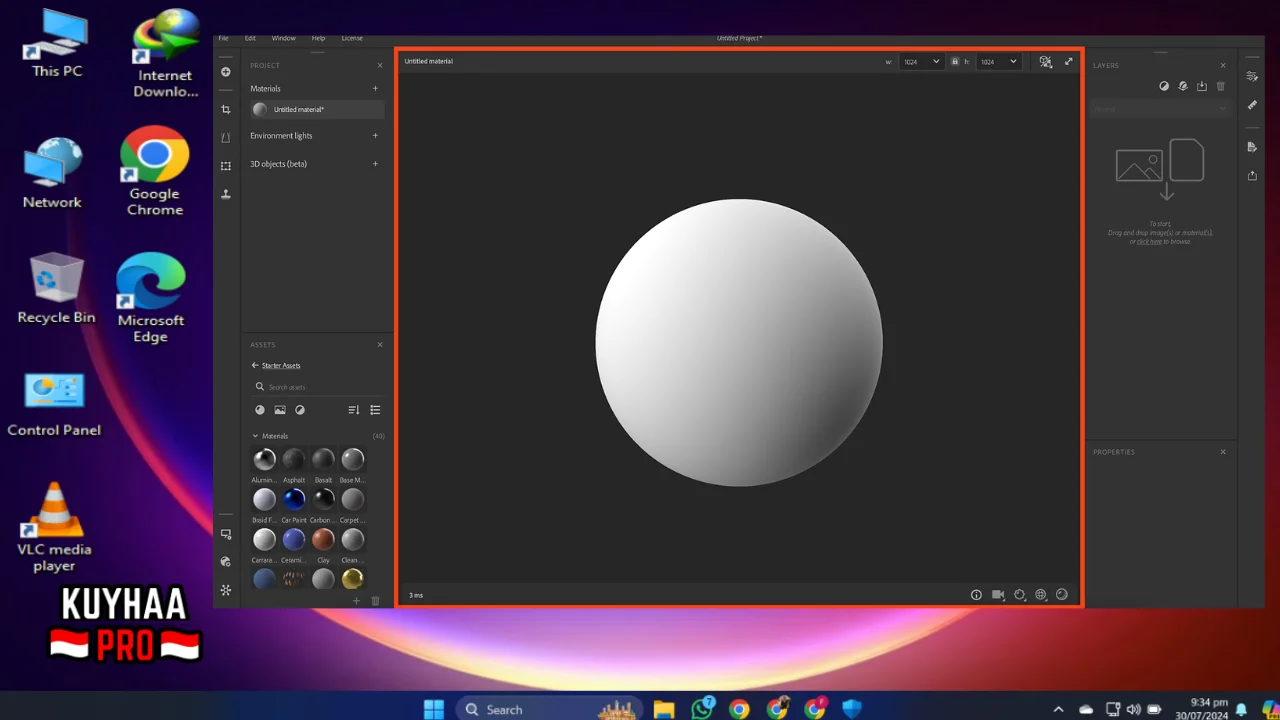Click the create new circle-plus icon in left toolbar
Viewport: 1280px width, 720px height.
click(226, 72)
